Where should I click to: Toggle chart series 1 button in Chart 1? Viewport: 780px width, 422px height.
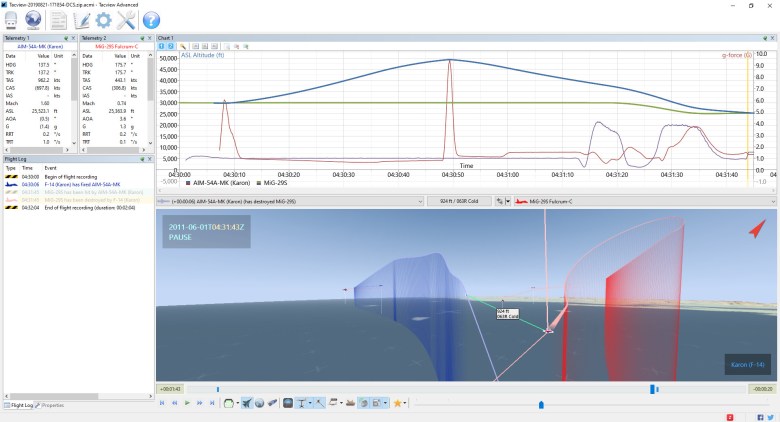tap(162, 46)
